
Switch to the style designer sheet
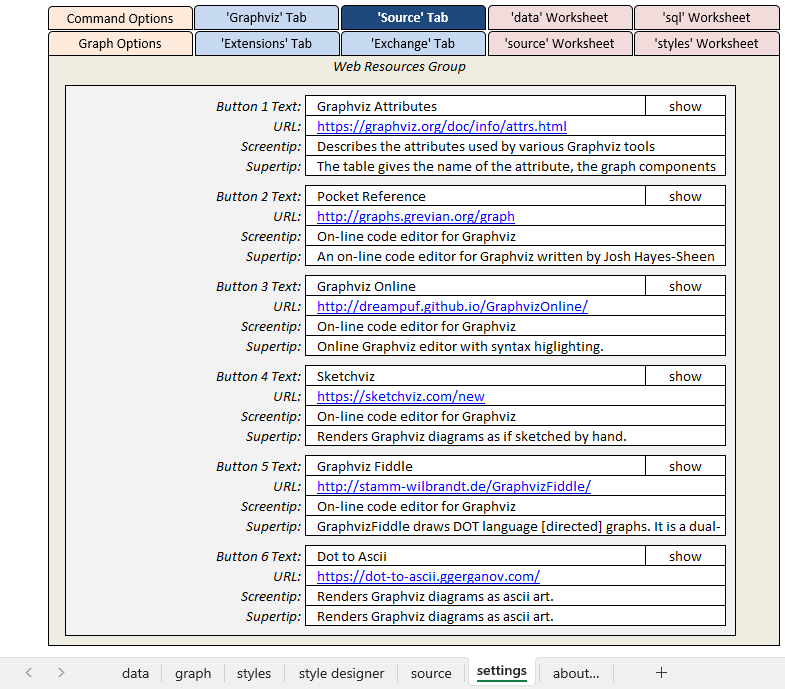tap(341, 673)
